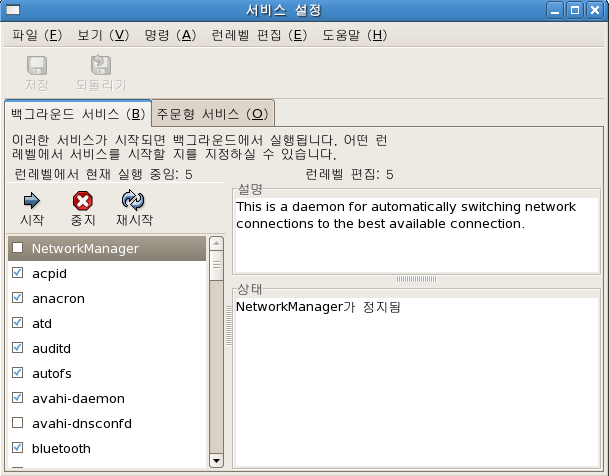Screen dimensions: 609x476
Task: Select the avahi-daemon service name
Action: tap(78, 399)
